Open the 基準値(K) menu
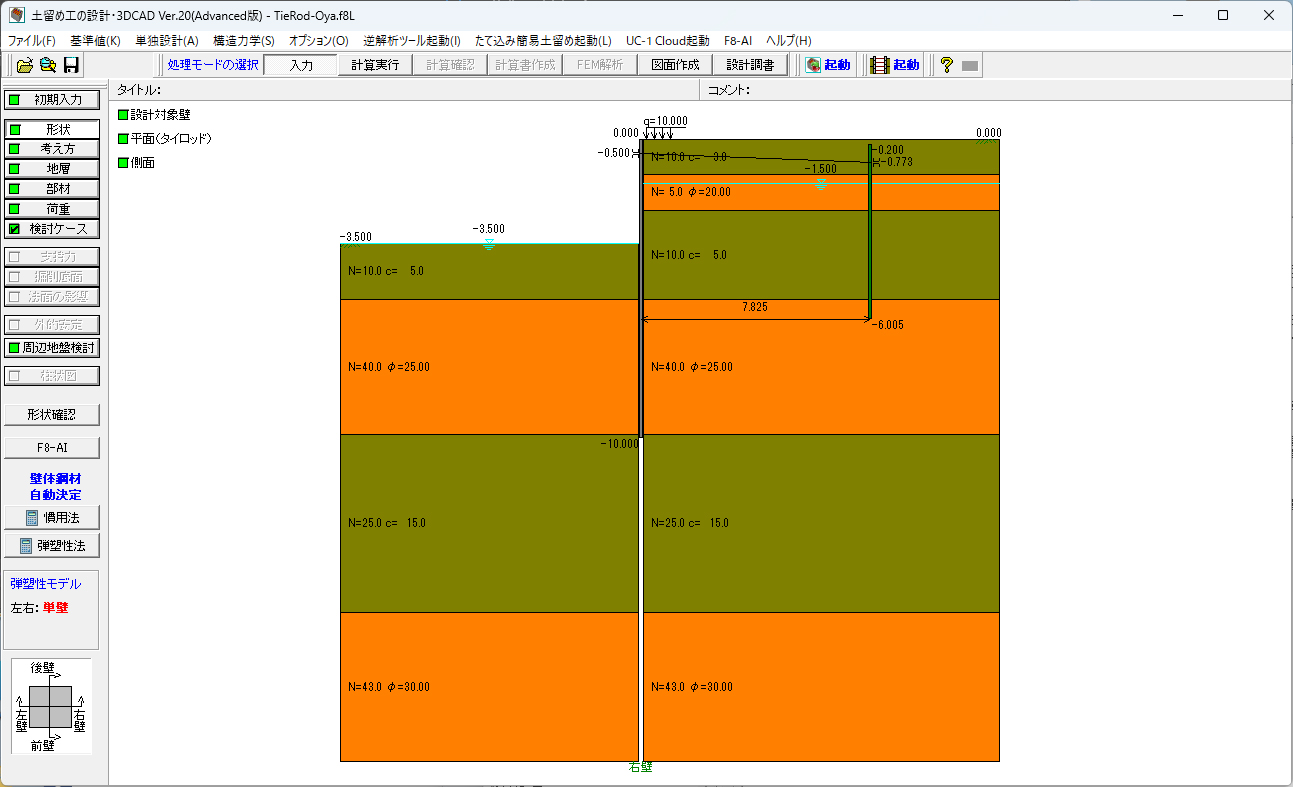 point(95,41)
